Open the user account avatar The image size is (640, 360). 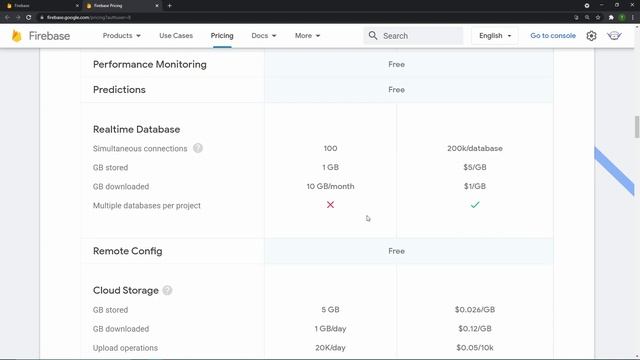[614, 36]
